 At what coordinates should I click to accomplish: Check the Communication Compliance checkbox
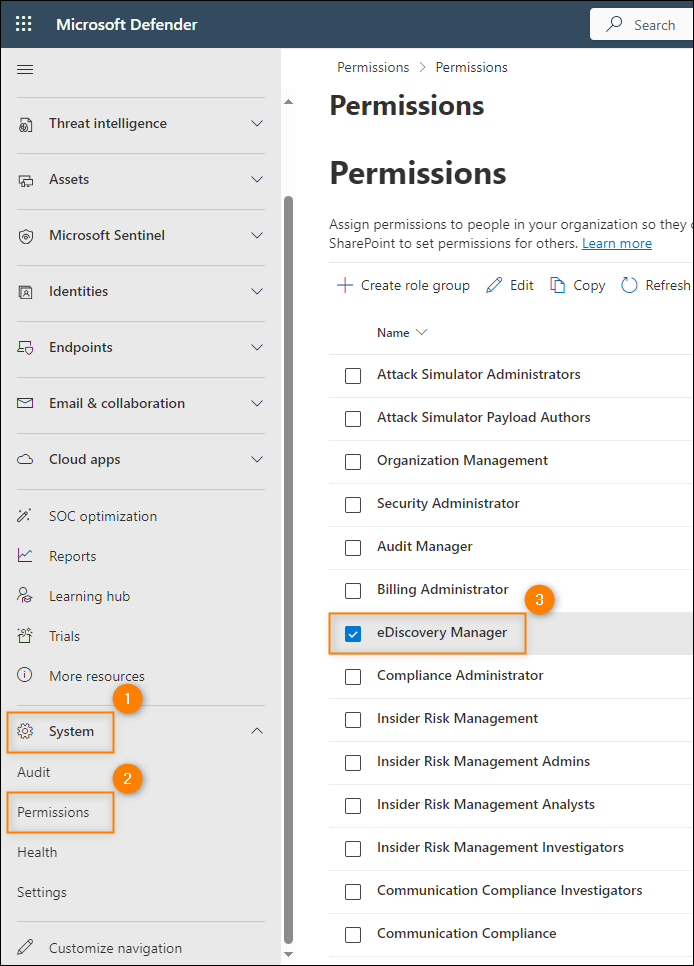(353, 935)
